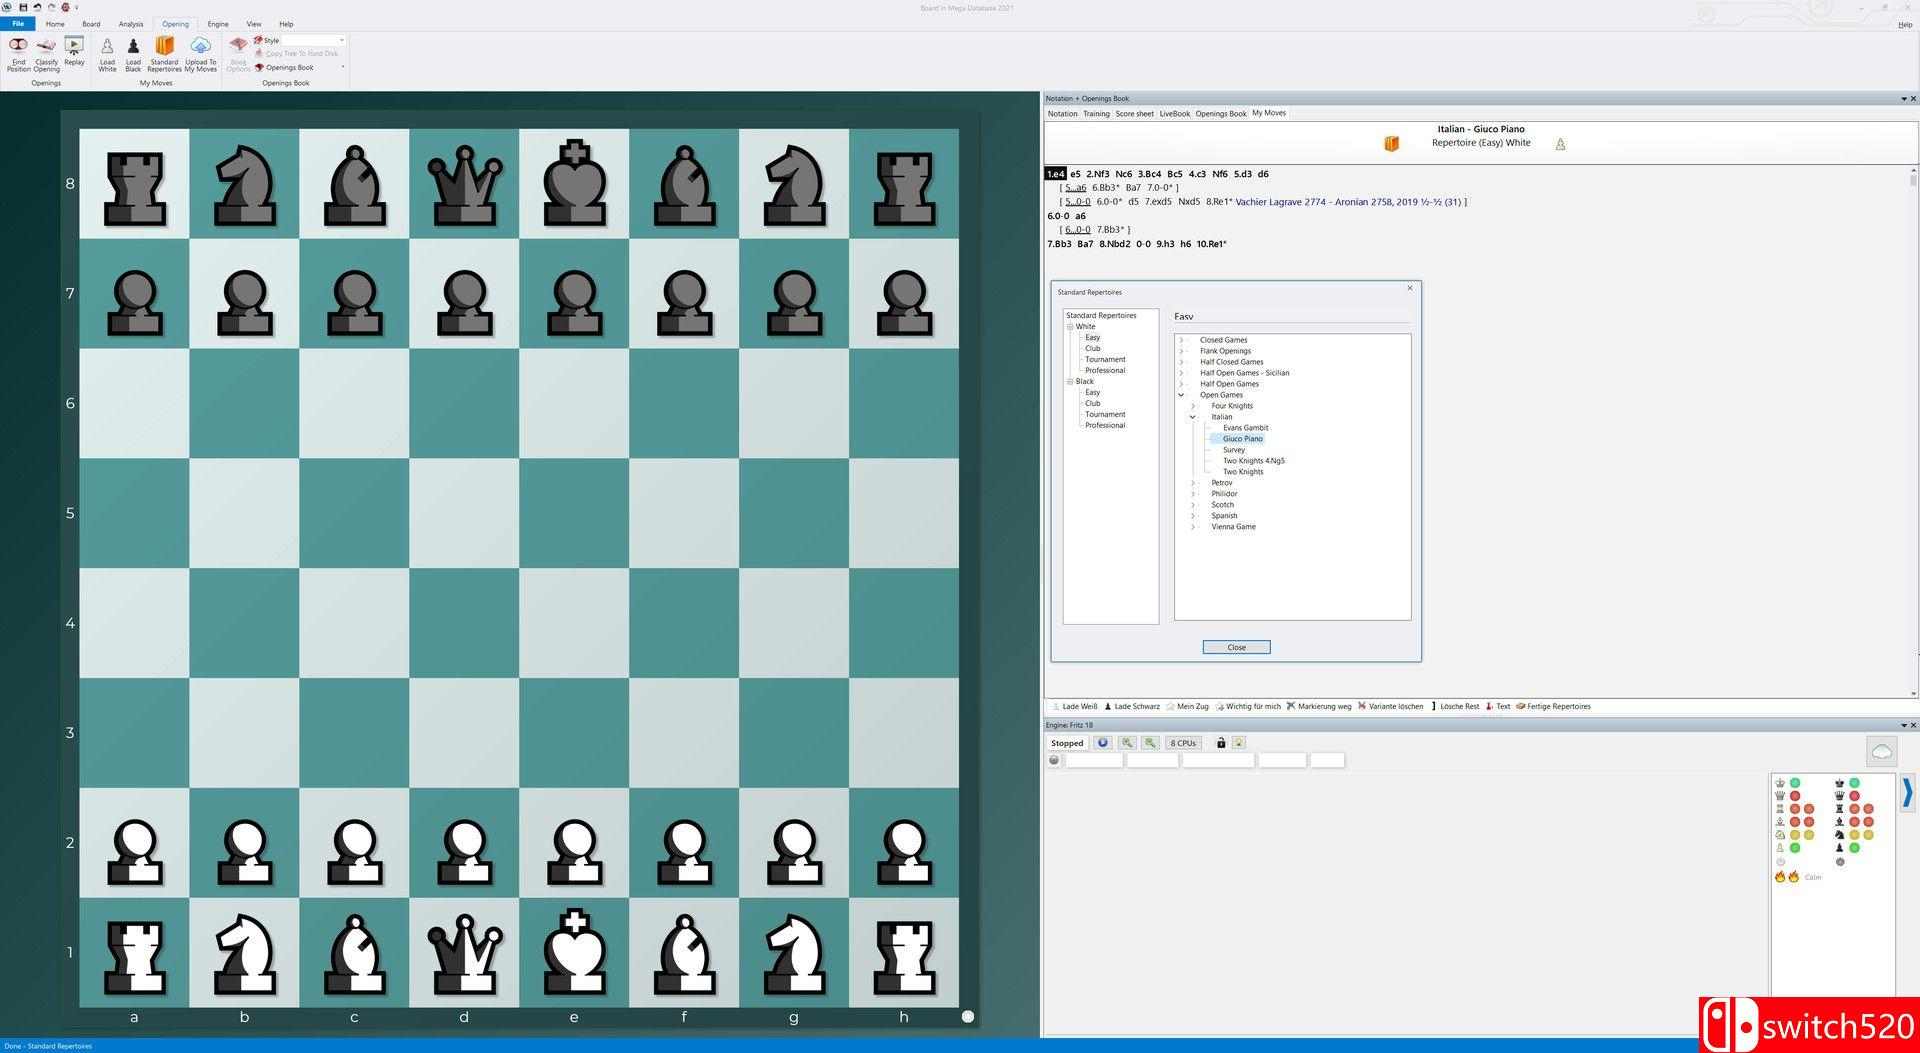This screenshot has width=1920, height=1053.
Task: Click the save icon in the title bar
Action: [23, 7]
